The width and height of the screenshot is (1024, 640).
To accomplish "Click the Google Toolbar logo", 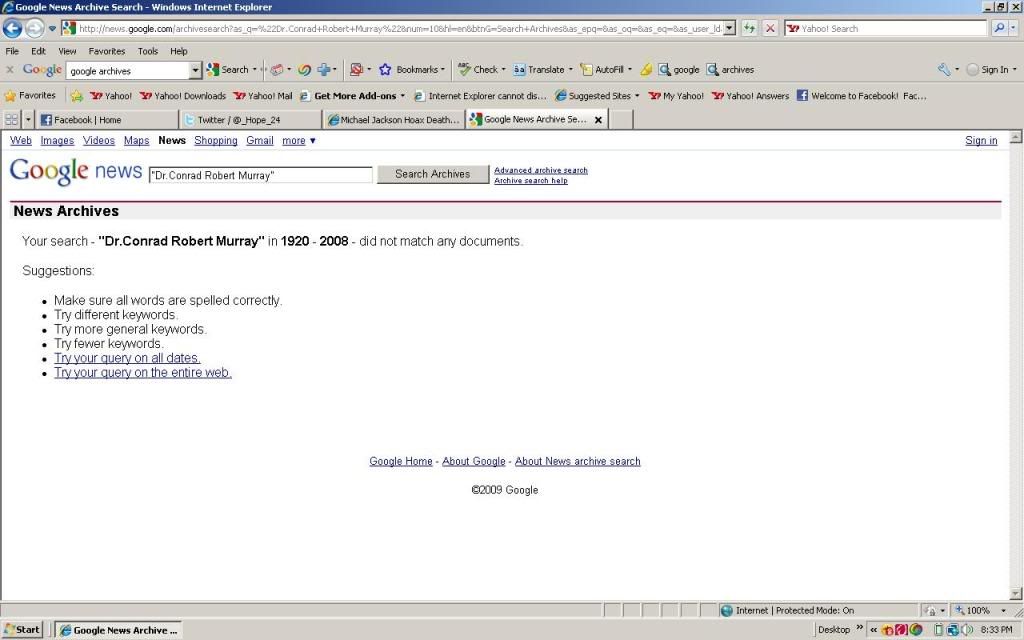I will [x=42, y=69].
